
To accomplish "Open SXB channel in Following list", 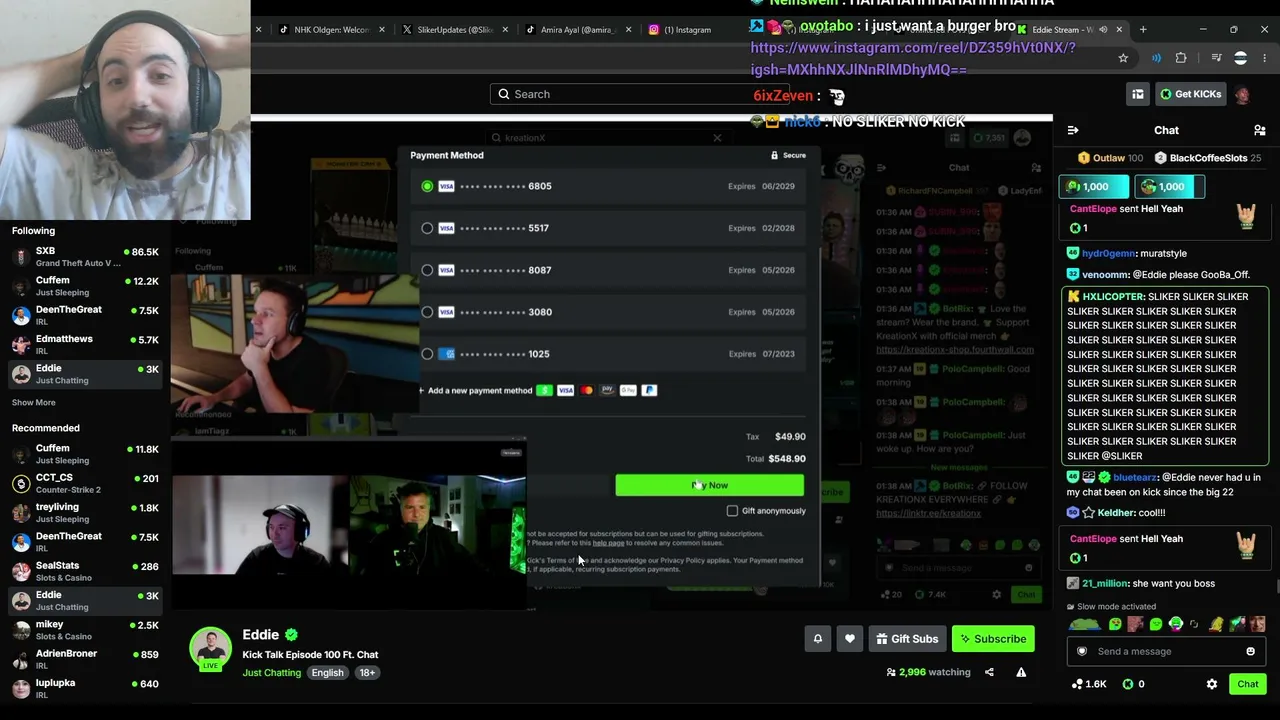I will 85,257.
